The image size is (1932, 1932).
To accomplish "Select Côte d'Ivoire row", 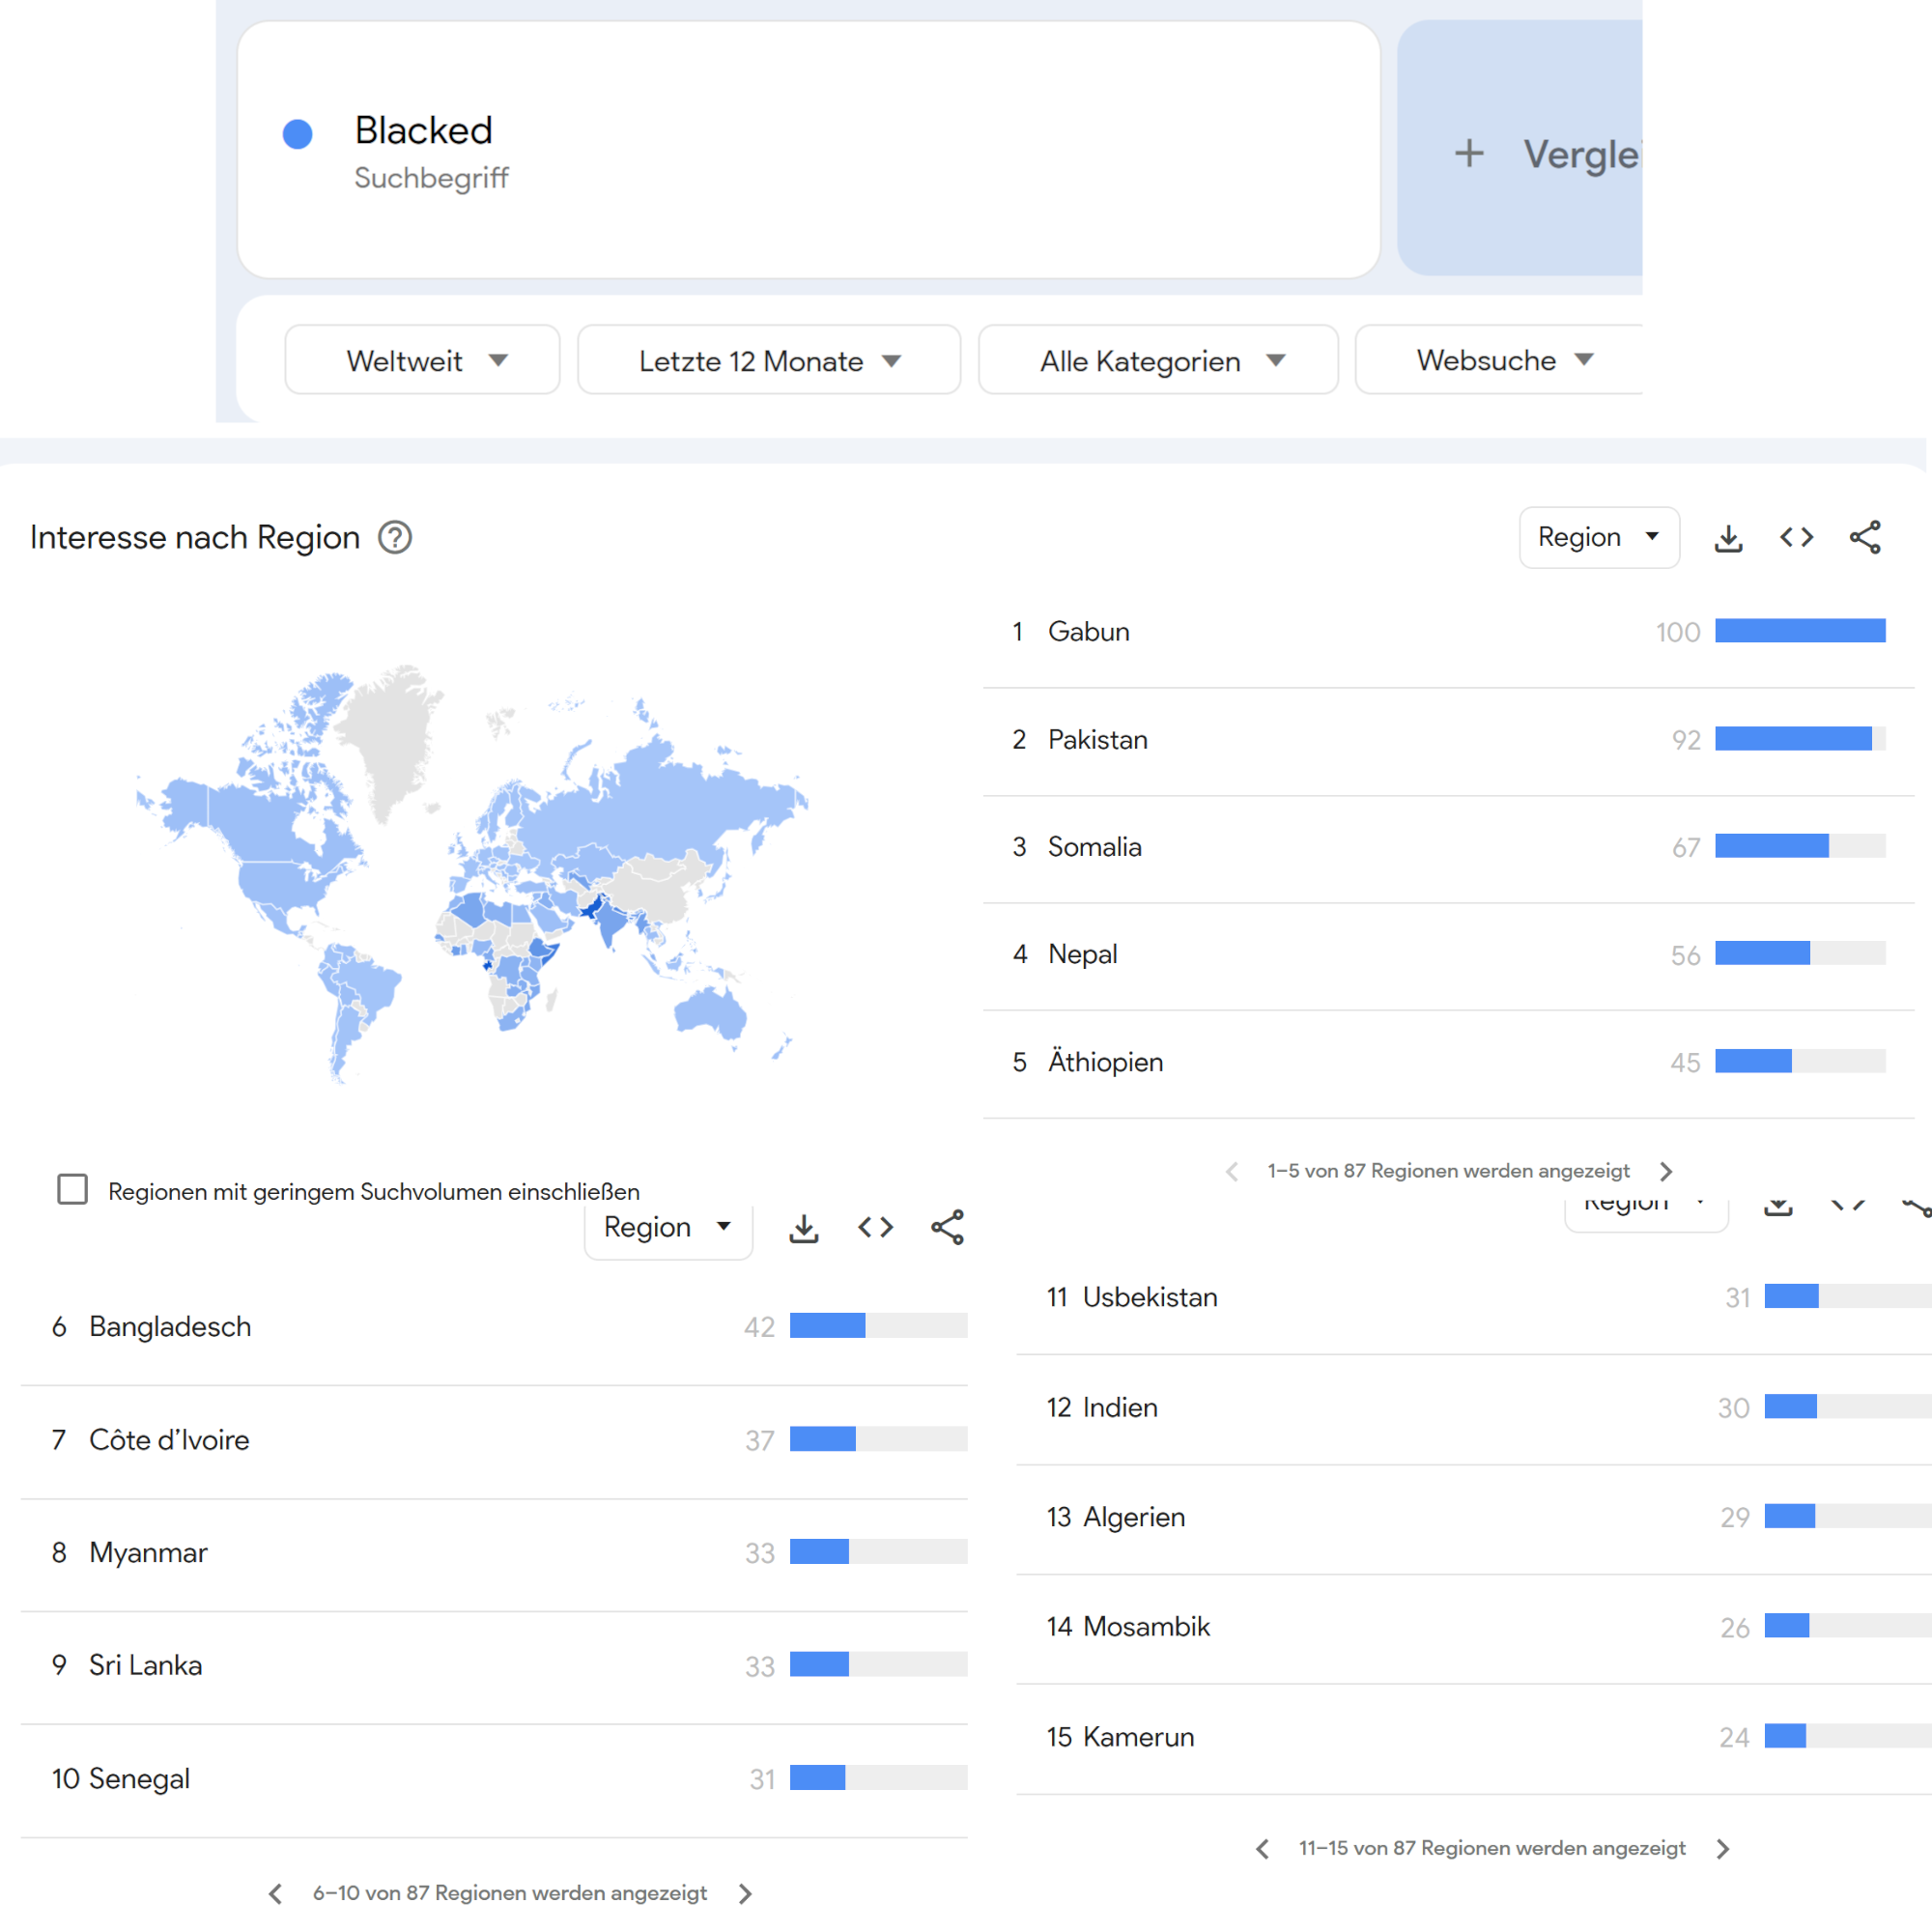I will [x=494, y=1441].
